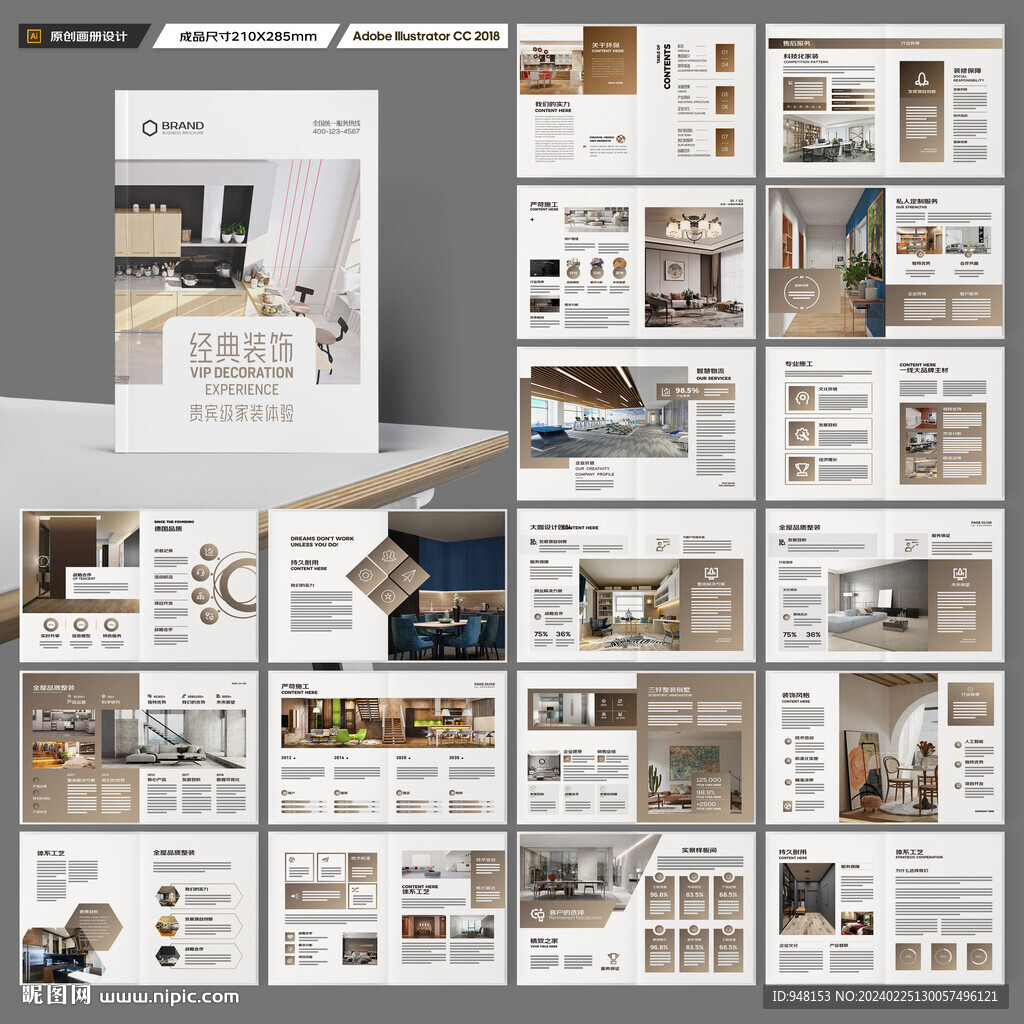Click the orange Ai icon in the header

point(35,37)
